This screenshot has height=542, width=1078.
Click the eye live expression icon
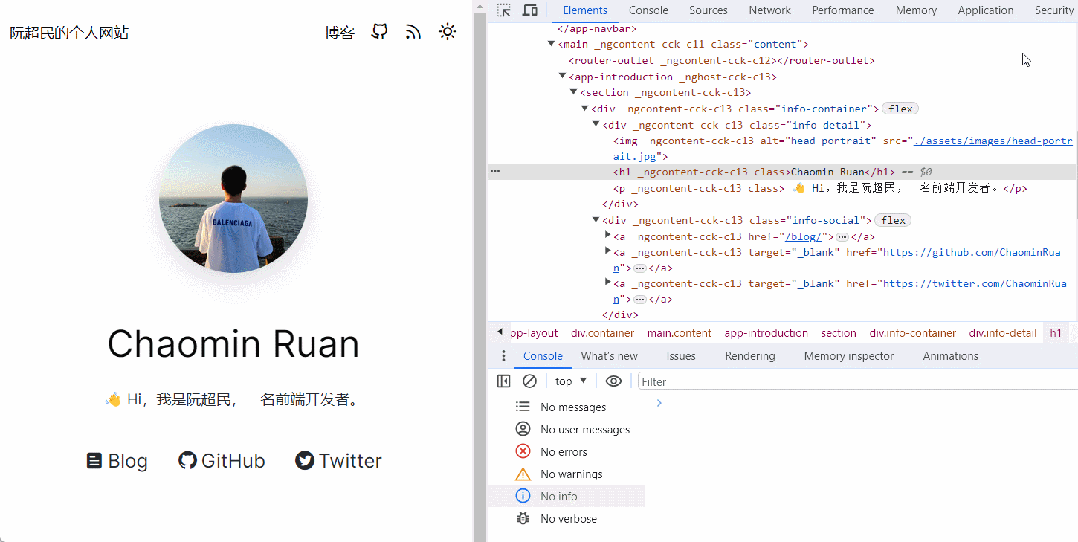(x=614, y=381)
